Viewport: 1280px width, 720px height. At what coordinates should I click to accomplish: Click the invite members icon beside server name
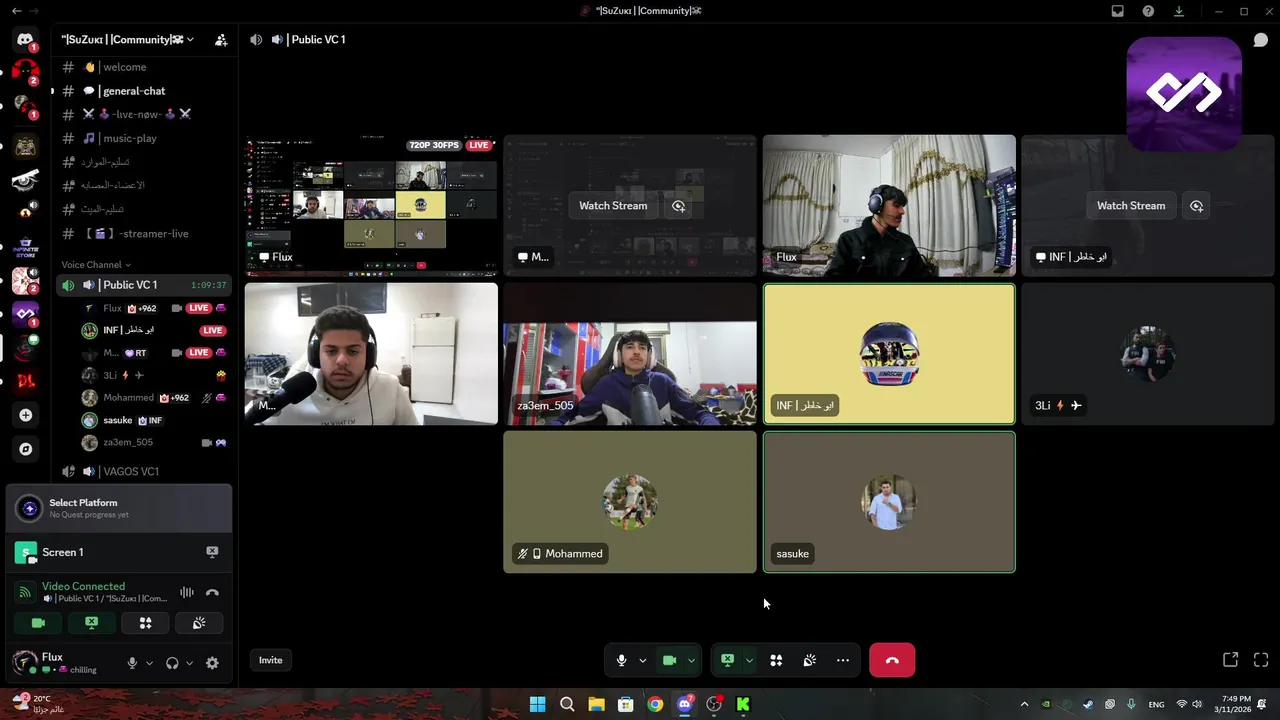point(221,40)
